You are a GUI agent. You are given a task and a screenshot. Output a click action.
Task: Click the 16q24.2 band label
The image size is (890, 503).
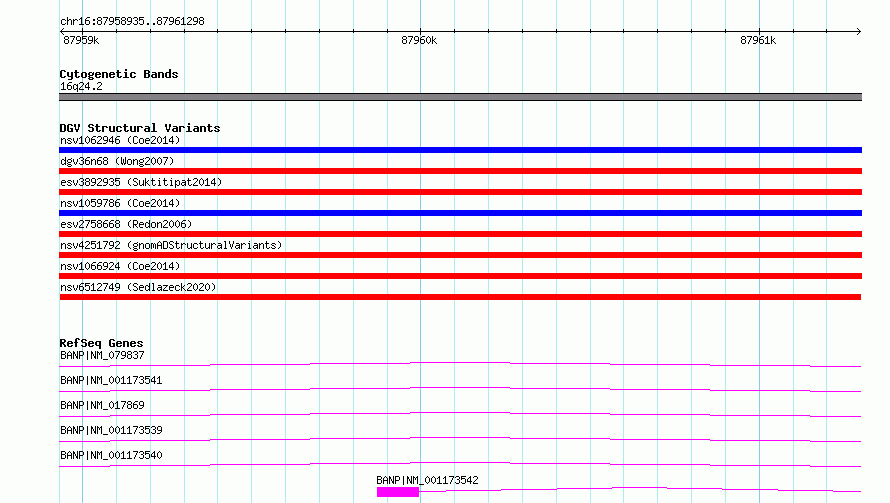tap(81, 86)
